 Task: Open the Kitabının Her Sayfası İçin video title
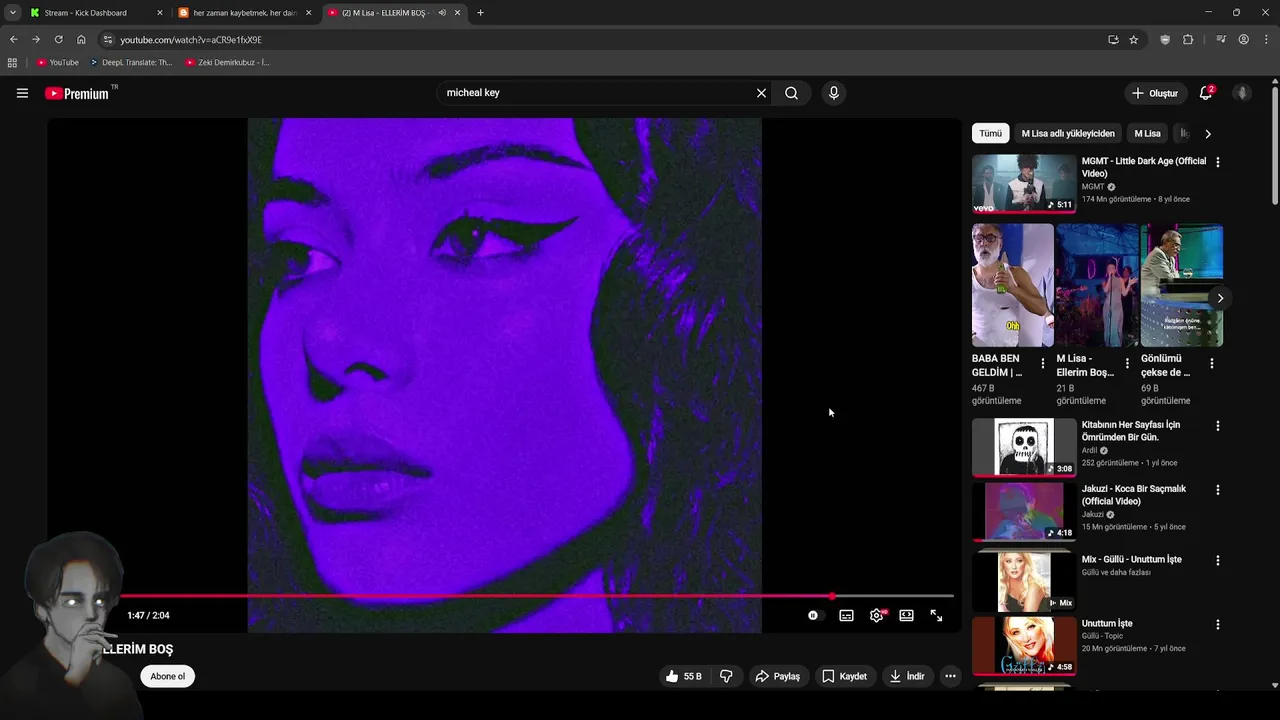pos(1131,431)
